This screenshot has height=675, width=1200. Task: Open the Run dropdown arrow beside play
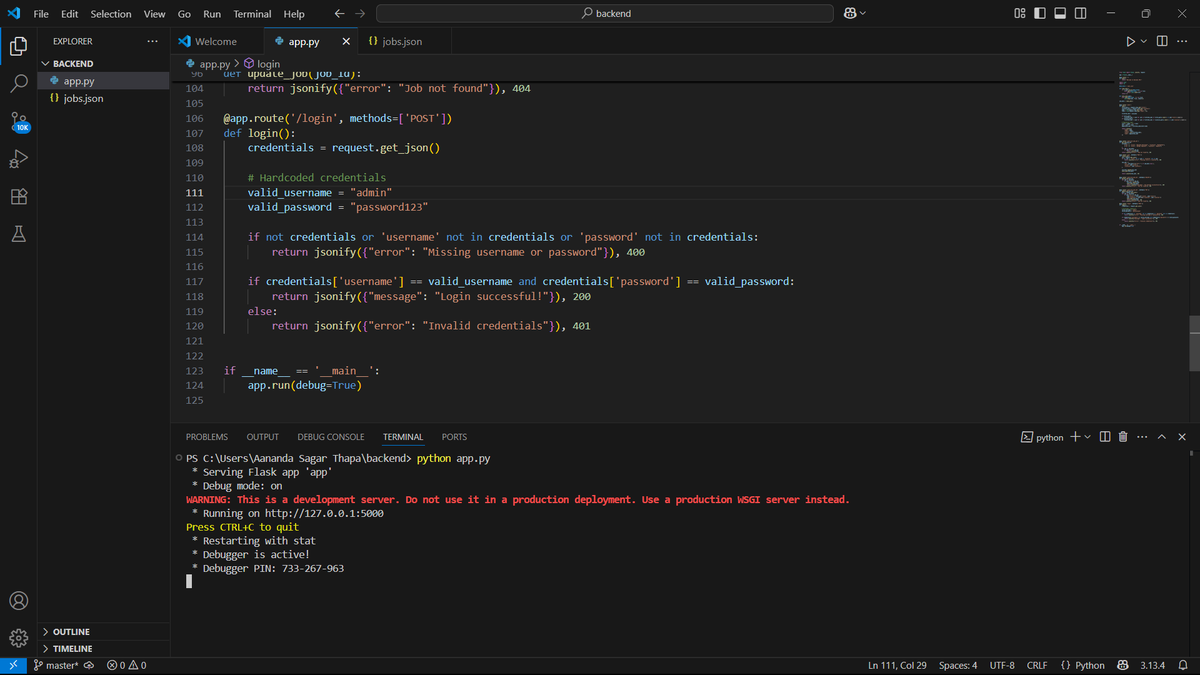tap(1144, 41)
